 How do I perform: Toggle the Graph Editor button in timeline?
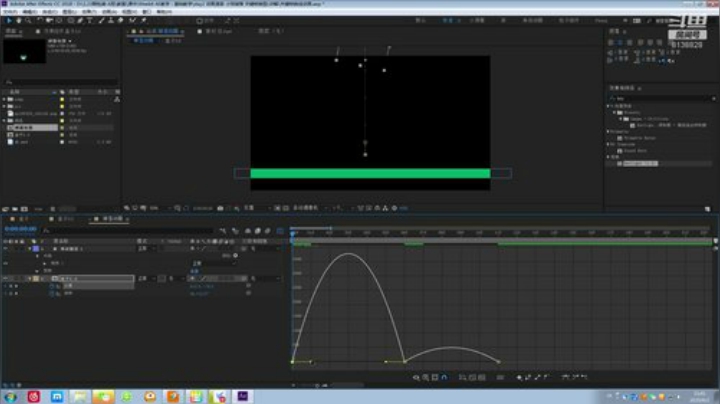(x=280, y=231)
